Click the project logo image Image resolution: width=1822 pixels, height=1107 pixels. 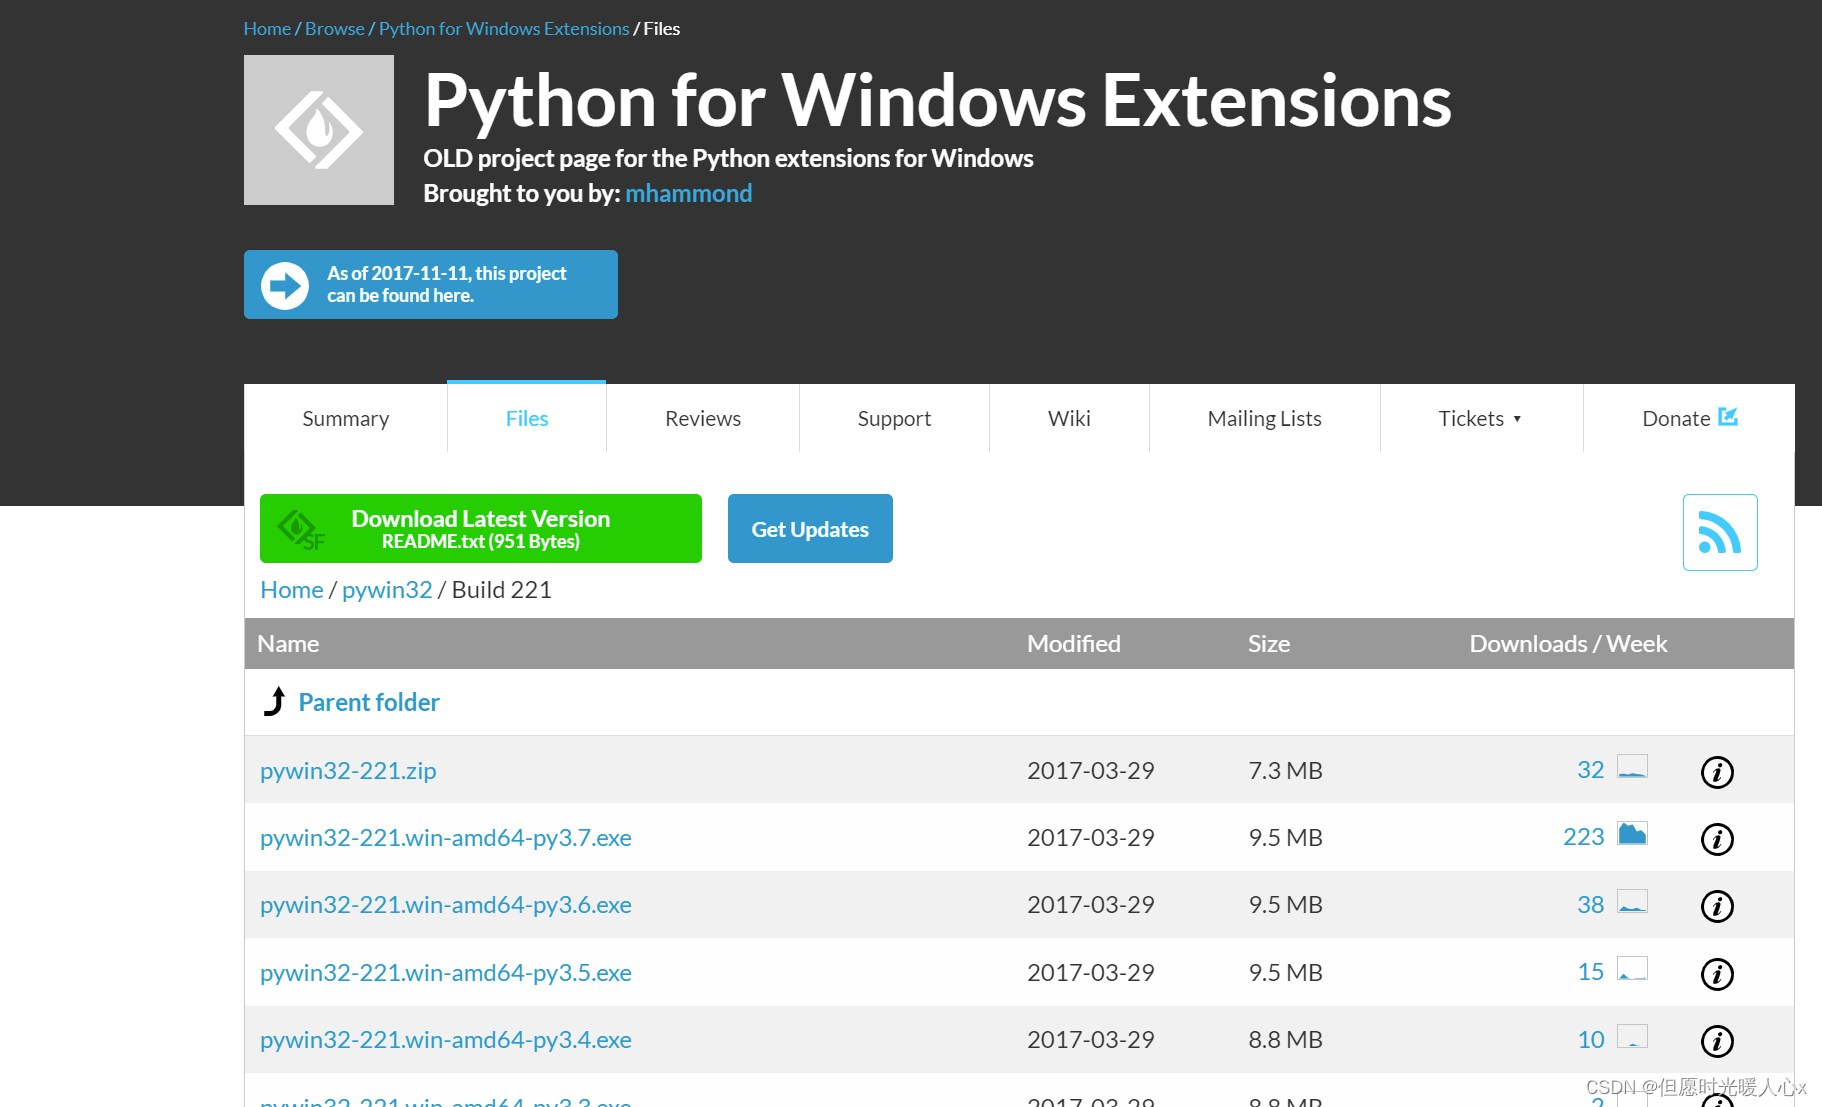319,130
